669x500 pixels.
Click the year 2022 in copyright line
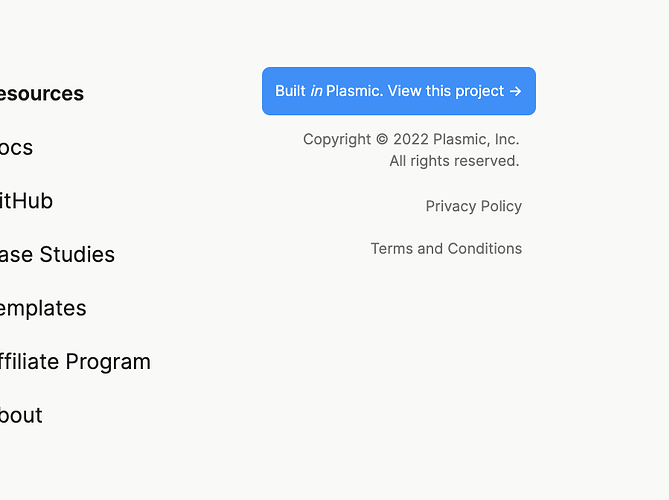(x=410, y=139)
